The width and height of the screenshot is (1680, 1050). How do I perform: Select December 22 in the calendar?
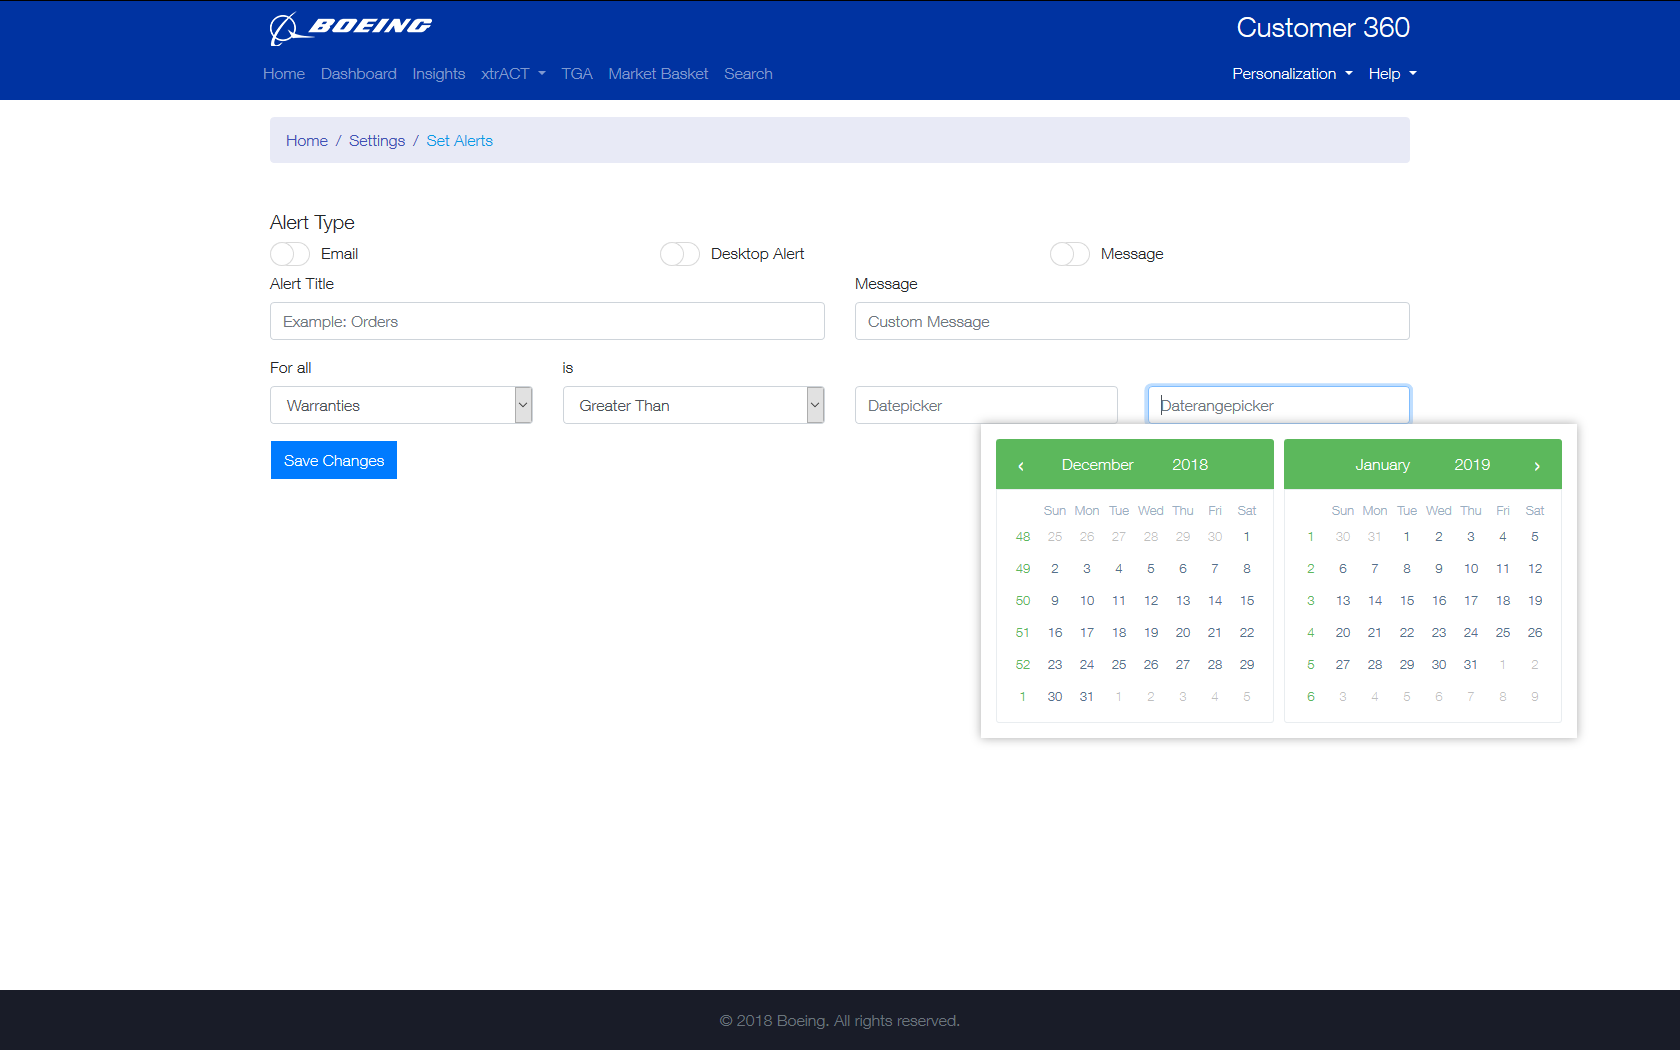click(x=1247, y=633)
